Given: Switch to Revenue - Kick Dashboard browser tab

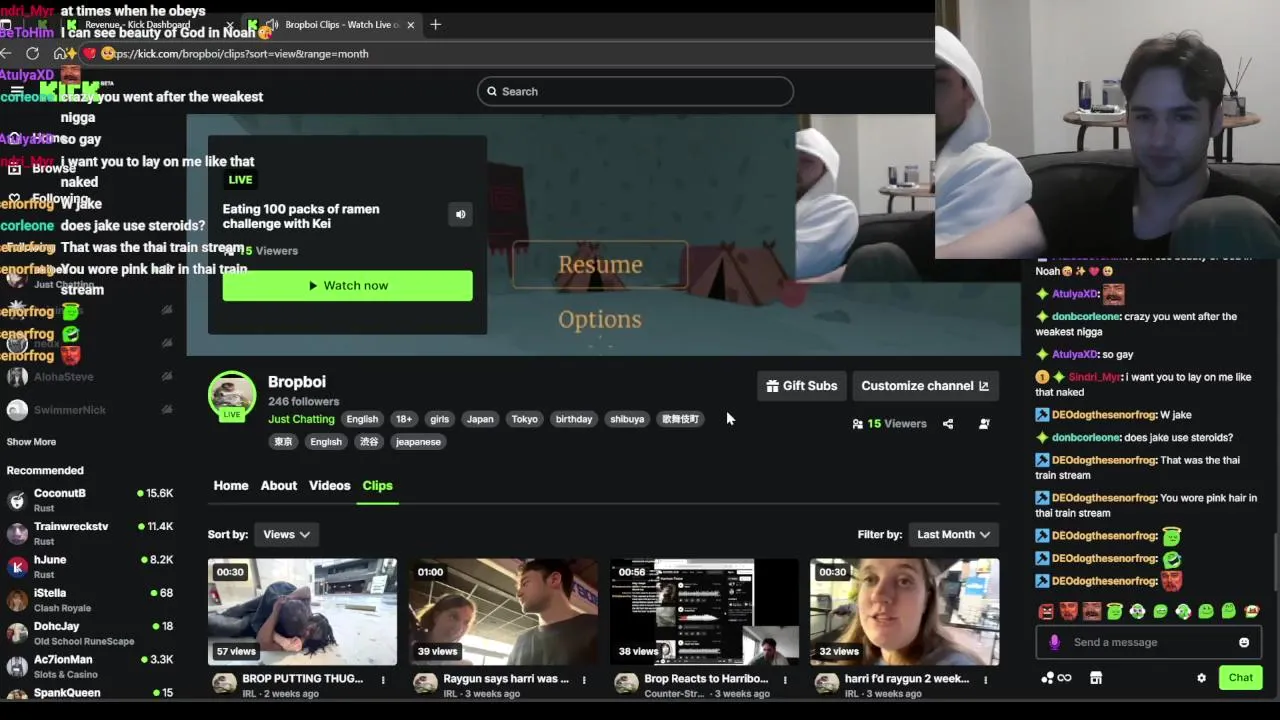Looking at the screenshot, I should tap(137, 24).
